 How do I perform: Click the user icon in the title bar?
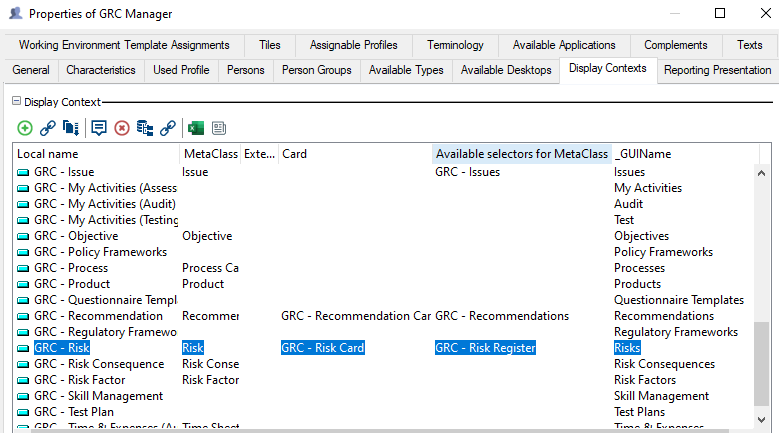click(x=15, y=13)
